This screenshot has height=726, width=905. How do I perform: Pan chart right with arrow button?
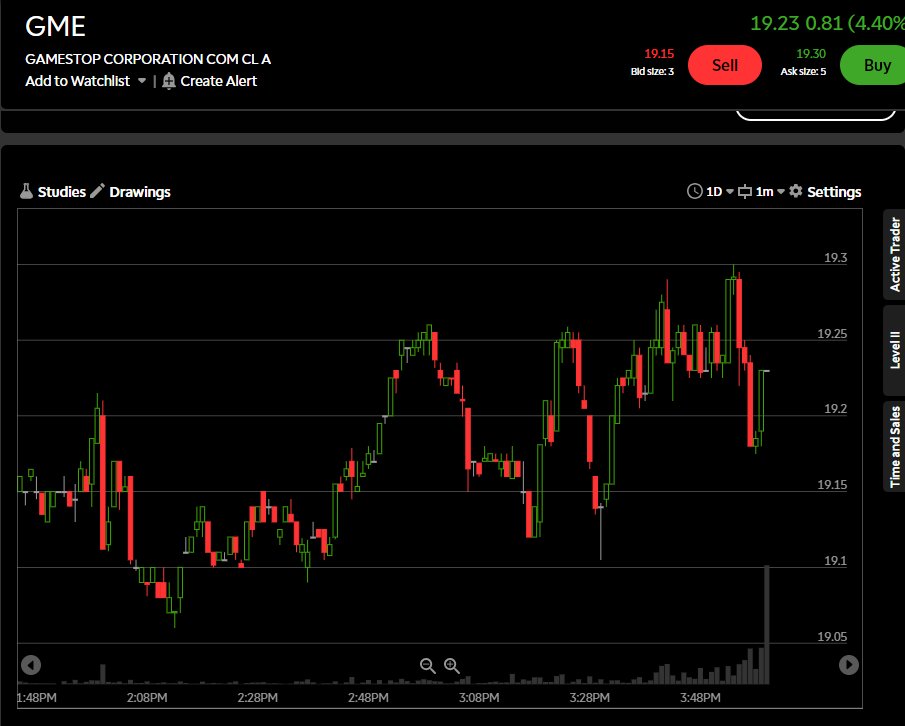pyautogui.click(x=848, y=665)
